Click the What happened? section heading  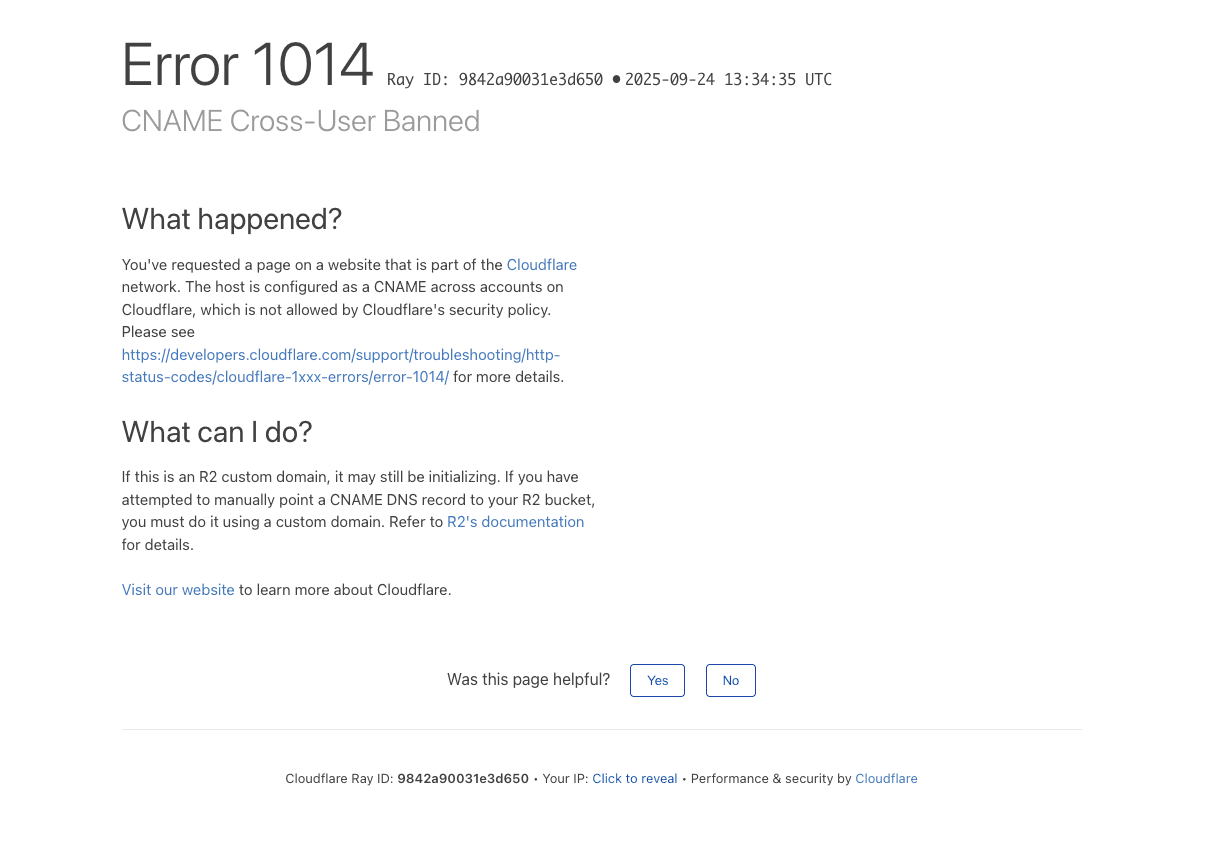pos(231,219)
